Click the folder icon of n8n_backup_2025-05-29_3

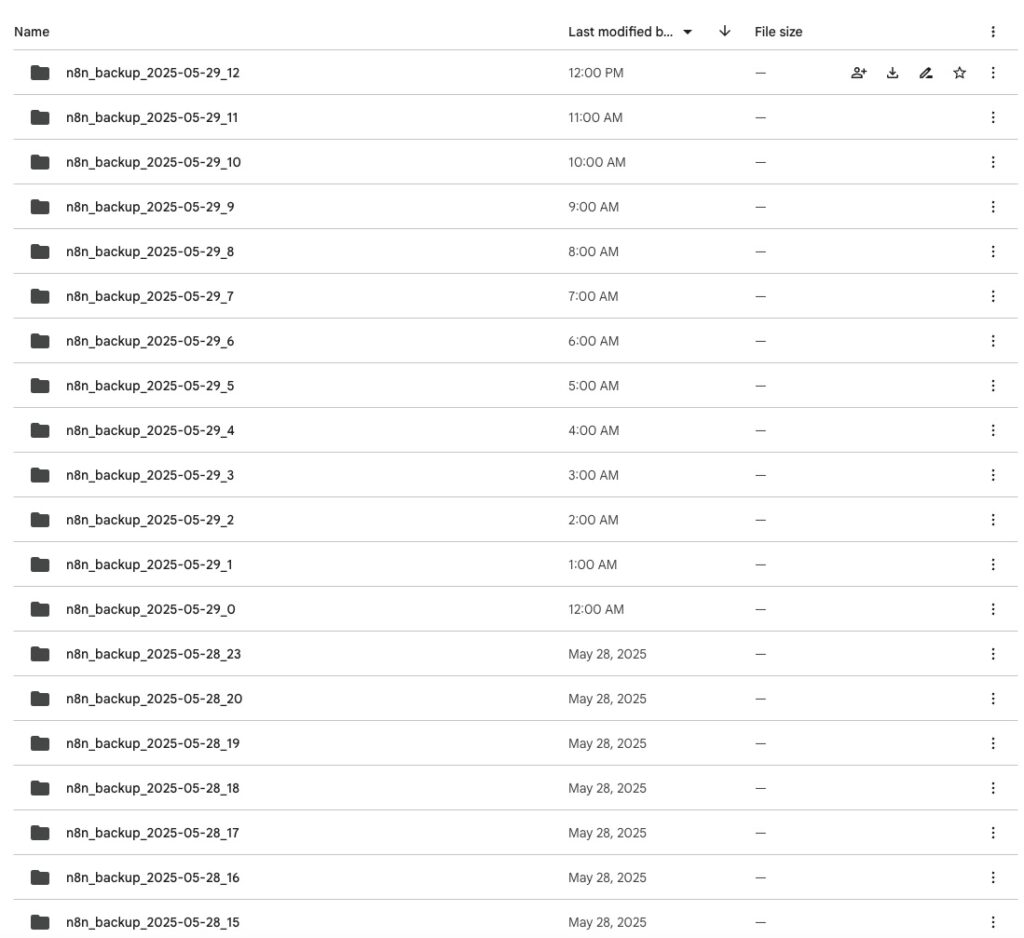(40, 475)
